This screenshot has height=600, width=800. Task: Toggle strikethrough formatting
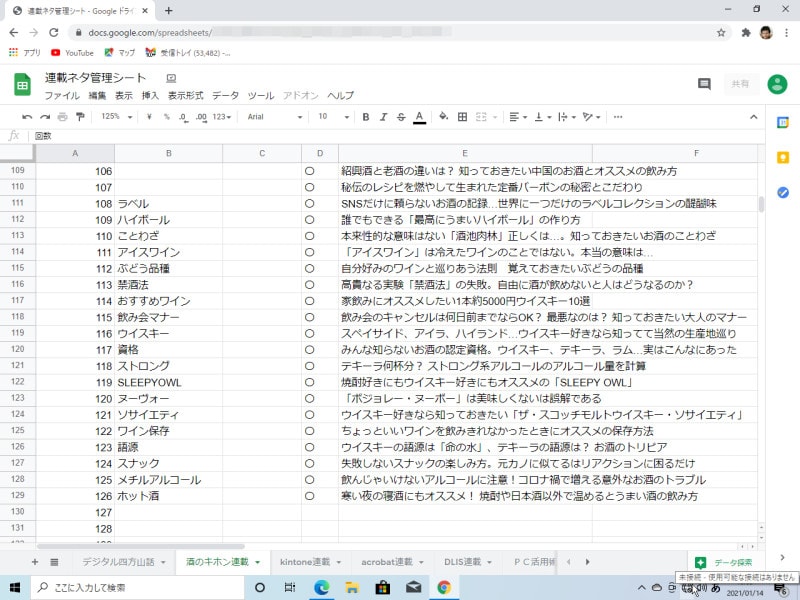point(401,117)
